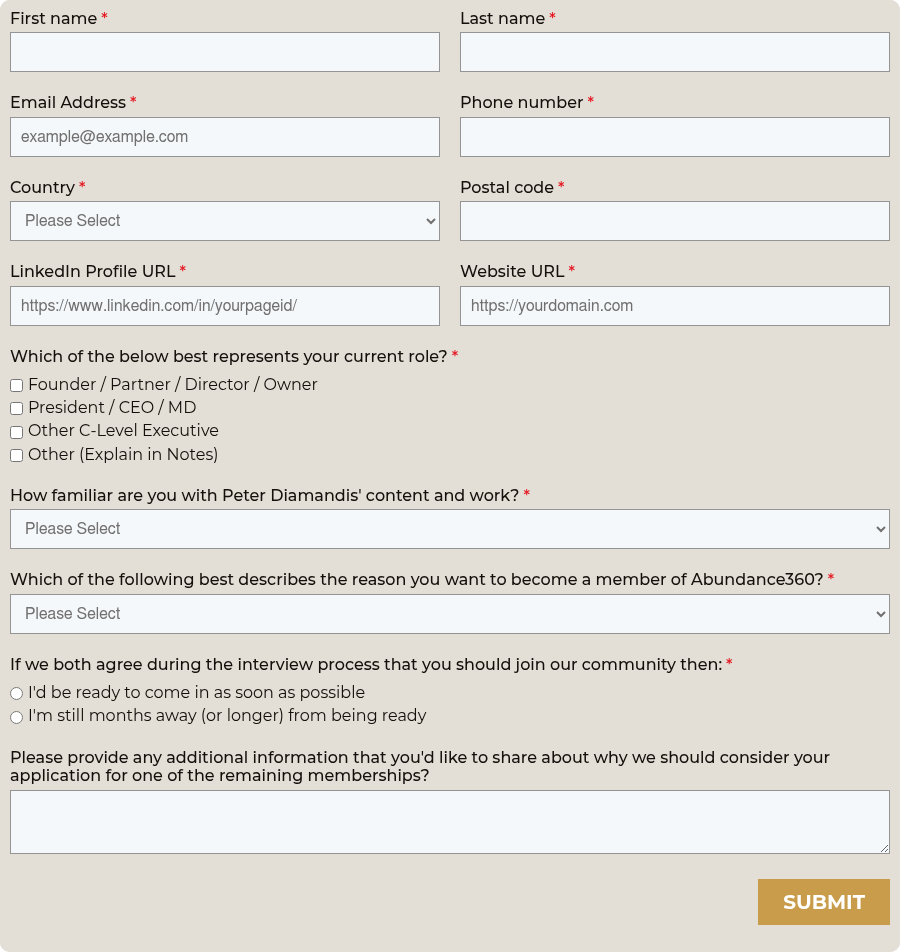Screen dimensions: 900x952
Task: Select Other C-Level Executive checkbox
Action: [x=17, y=432]
